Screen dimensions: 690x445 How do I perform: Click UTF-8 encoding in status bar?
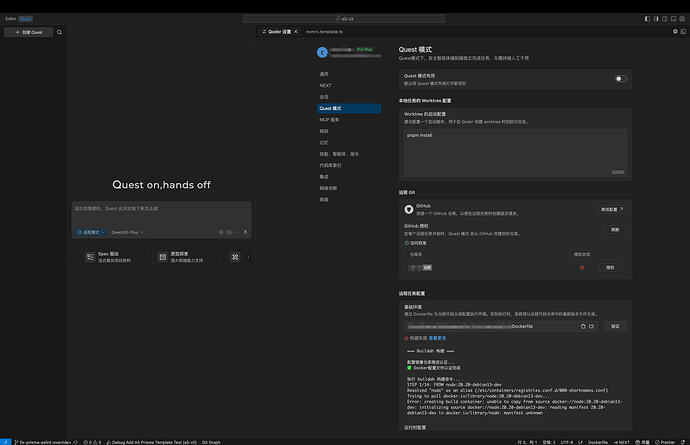pyautogui.click(x=567, y=442)
